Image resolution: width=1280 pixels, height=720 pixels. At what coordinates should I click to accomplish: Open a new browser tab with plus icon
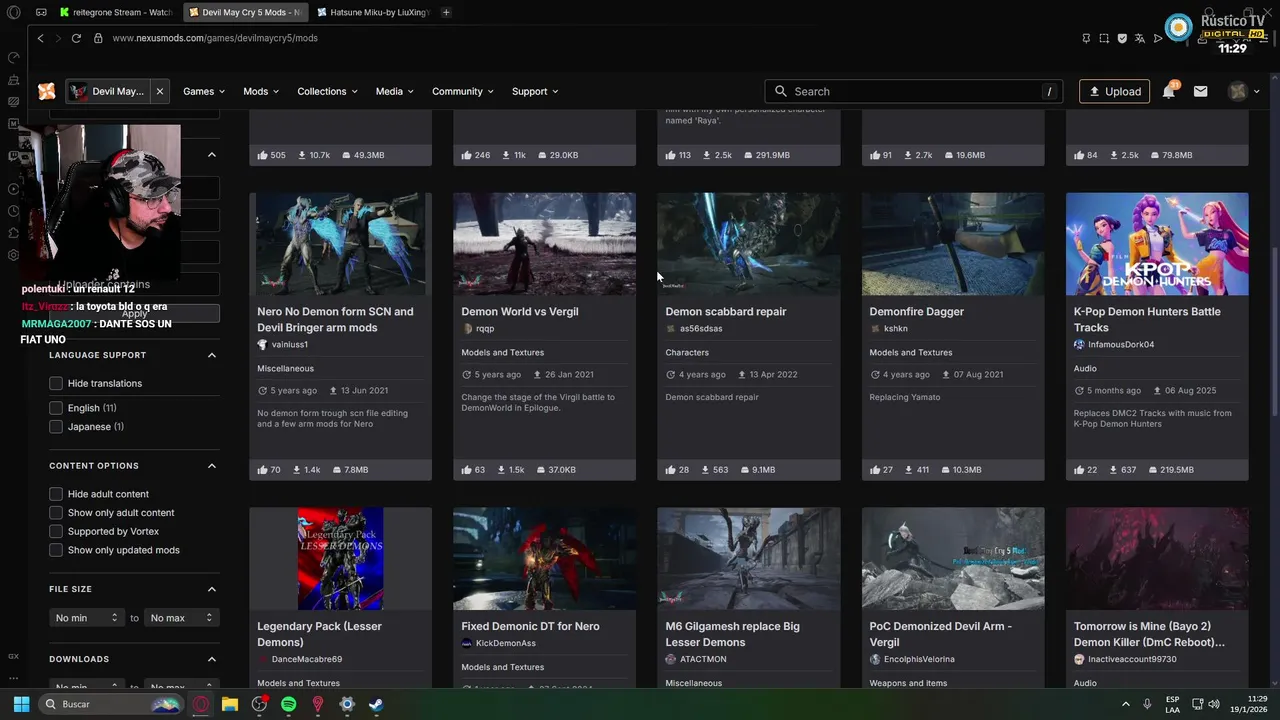pyautogui.click(x=446, y=12)
